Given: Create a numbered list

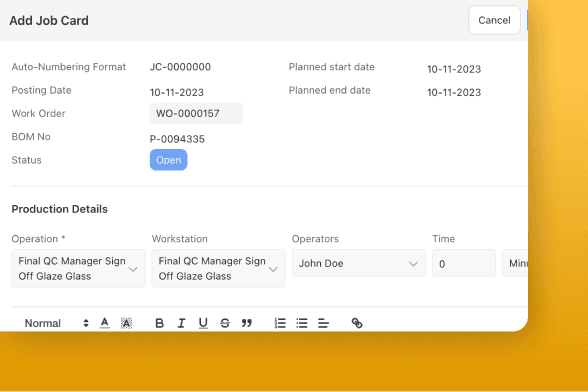Looking at the screenshot, I should [280, 323].
